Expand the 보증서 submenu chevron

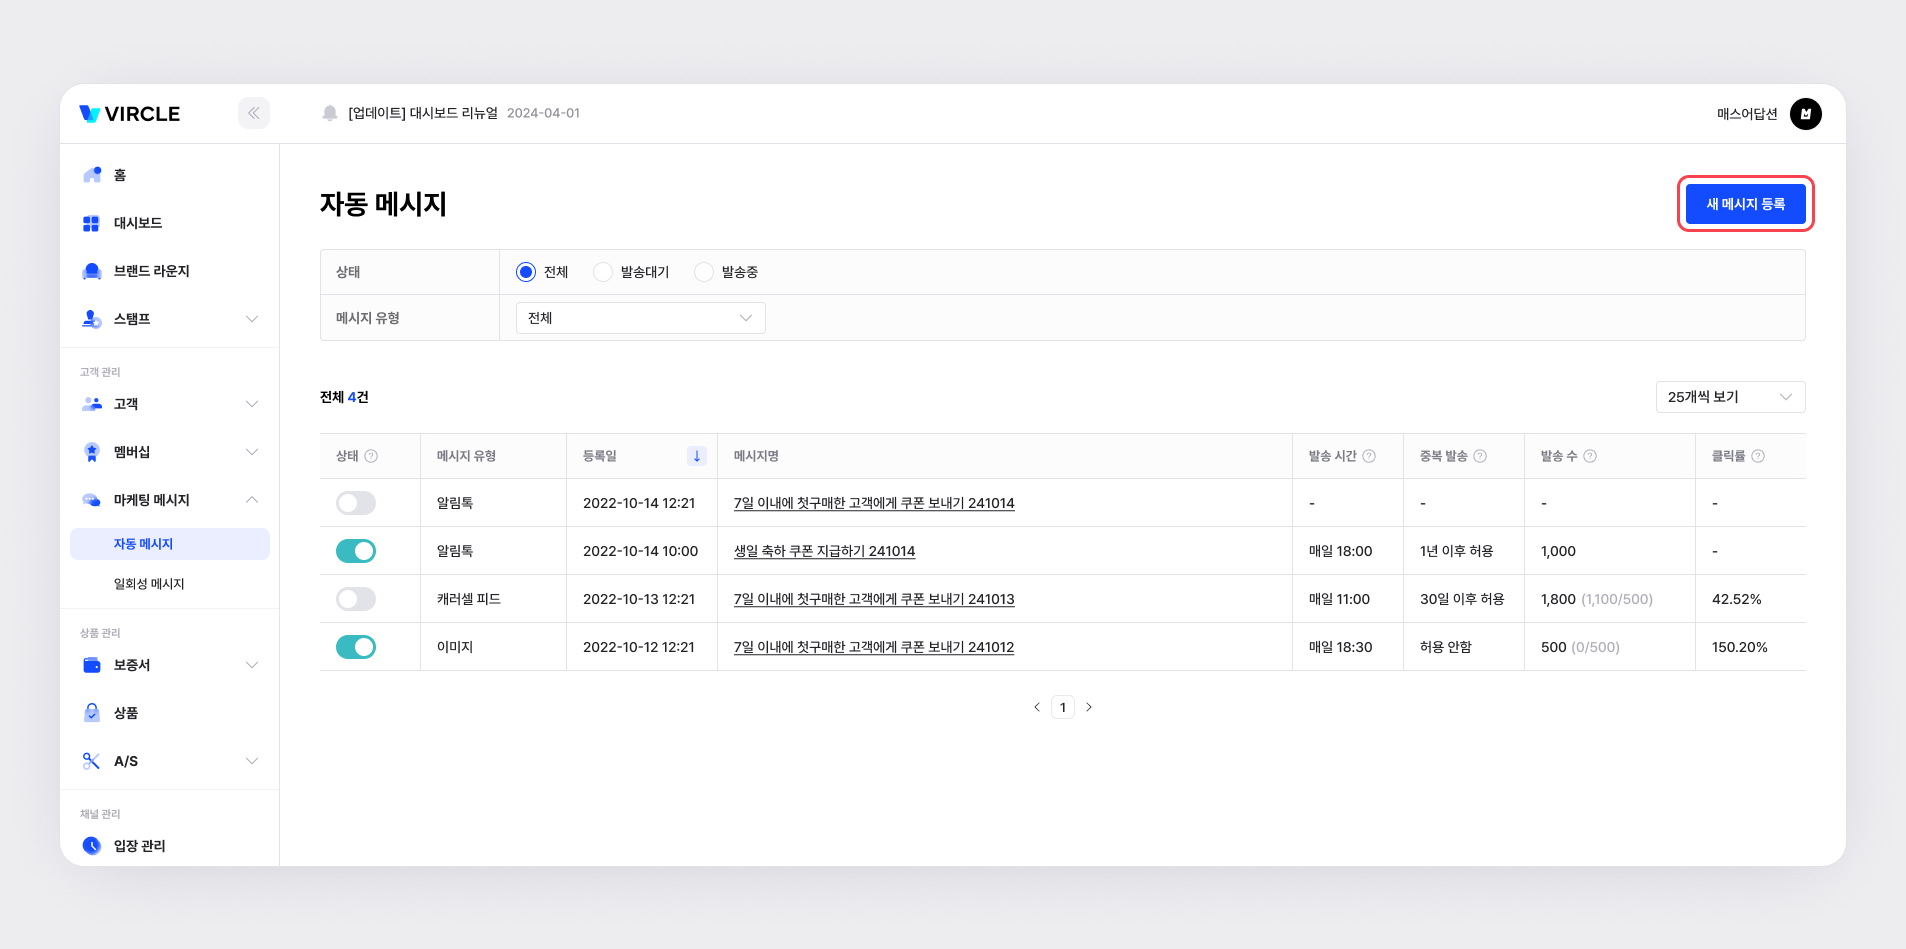252,665
